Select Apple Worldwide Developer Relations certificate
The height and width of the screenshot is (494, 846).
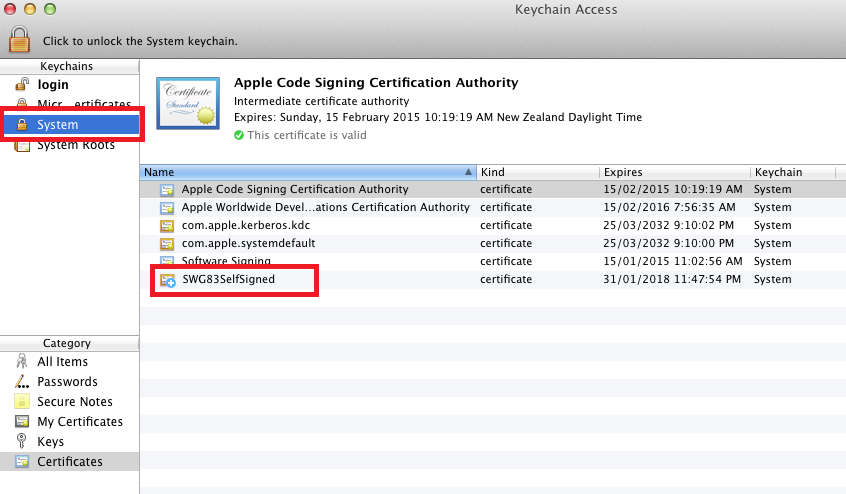point(325,207)
